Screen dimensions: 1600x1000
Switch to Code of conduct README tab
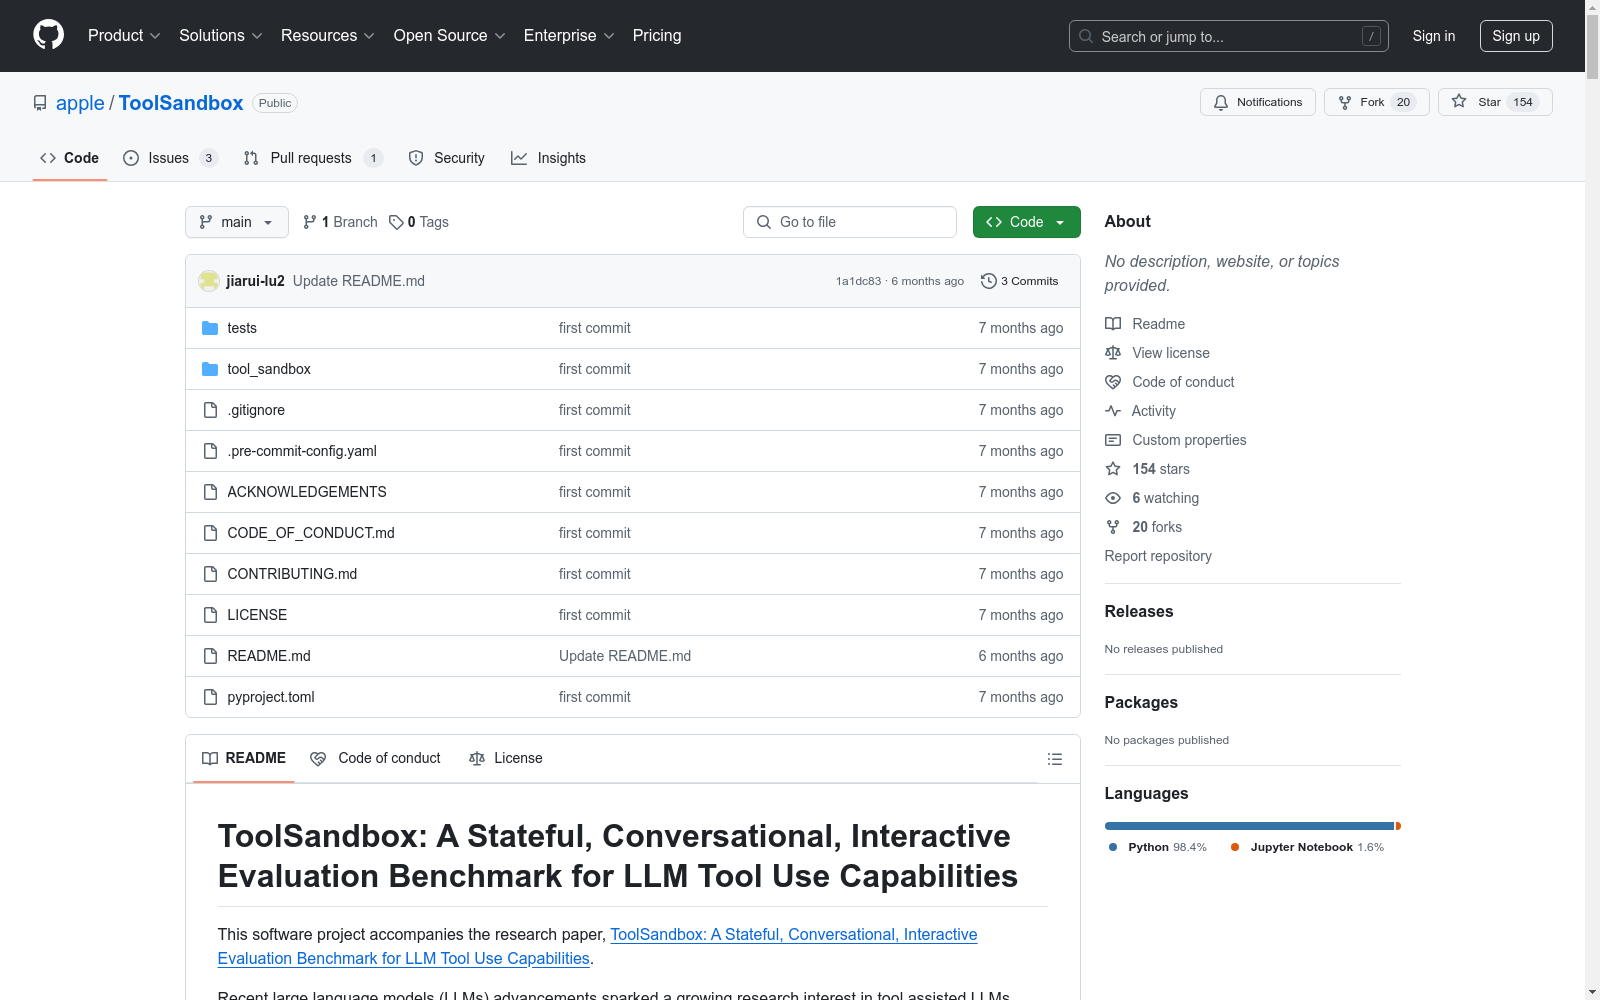coord(376,758)
